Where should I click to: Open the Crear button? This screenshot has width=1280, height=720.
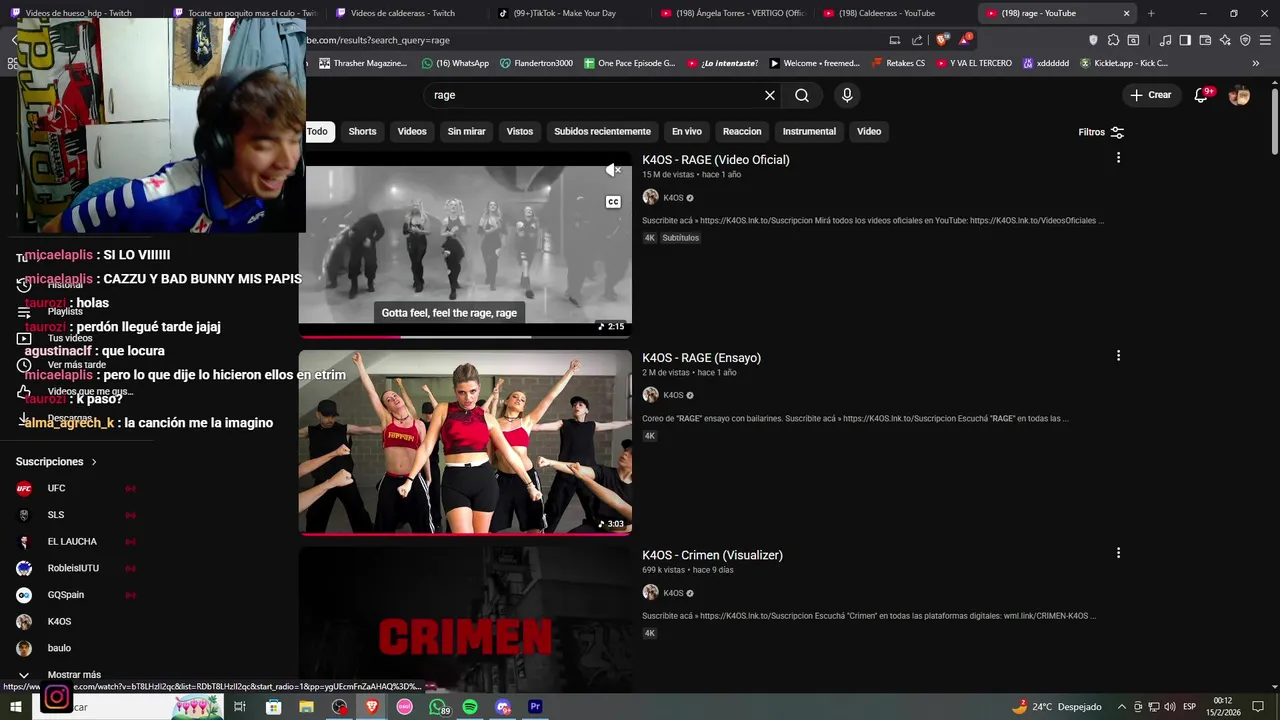(1151, 95)
